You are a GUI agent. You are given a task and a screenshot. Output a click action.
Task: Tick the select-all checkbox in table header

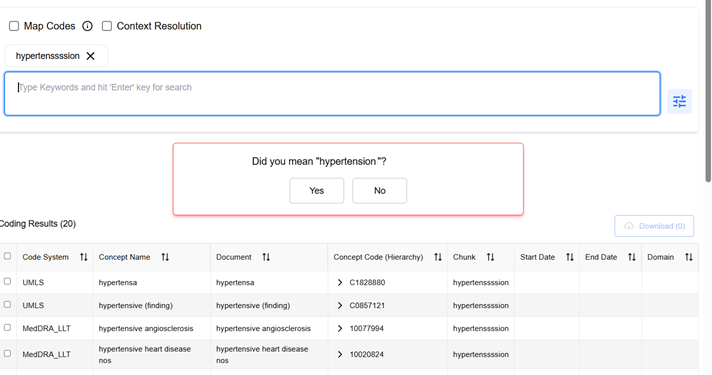click(x=7, y=256)
